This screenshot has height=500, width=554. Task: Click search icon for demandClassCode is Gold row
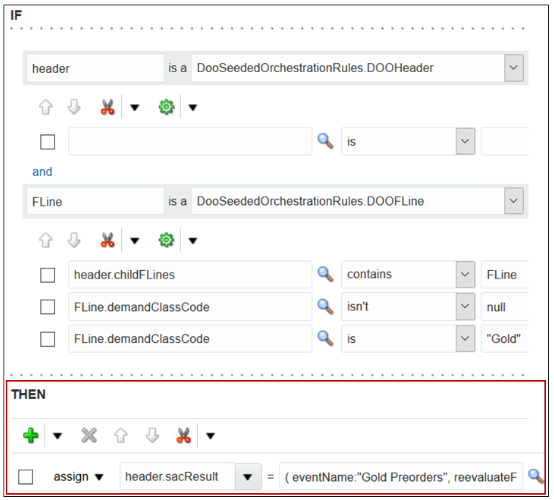[x=325, y=339]
